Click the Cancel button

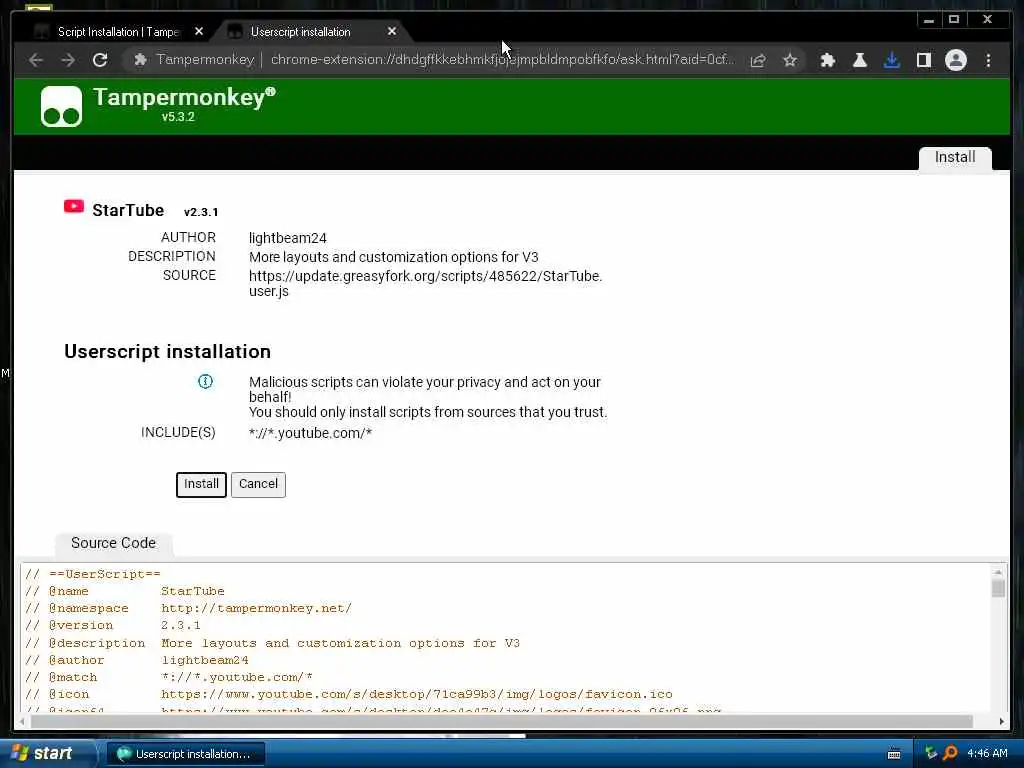[x=258, y=485]
